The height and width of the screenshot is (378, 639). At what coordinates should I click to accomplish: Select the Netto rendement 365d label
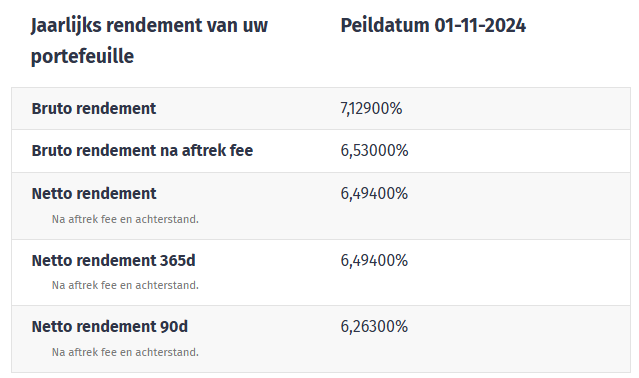pyautogui.click(x=113, y=260)
